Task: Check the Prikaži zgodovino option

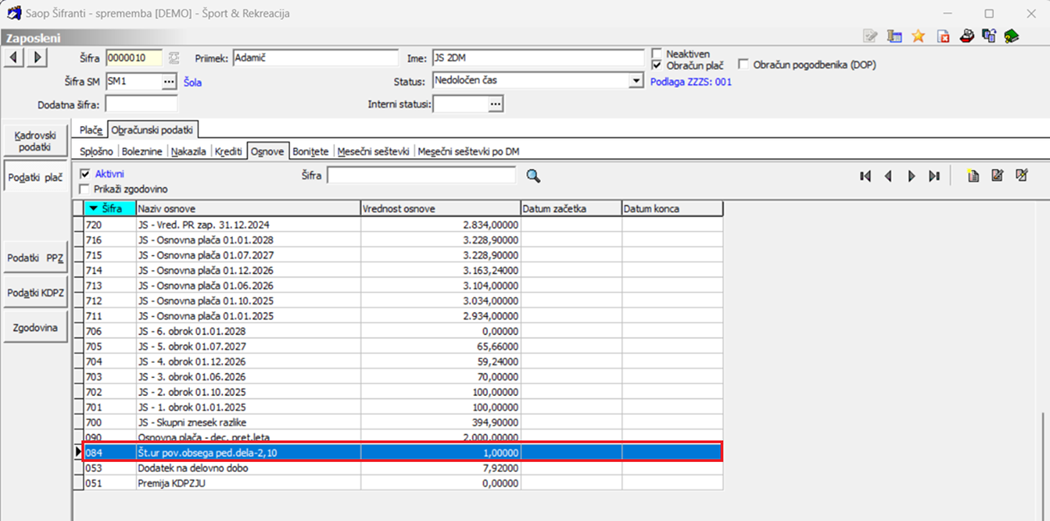Action: click(85, 188)
